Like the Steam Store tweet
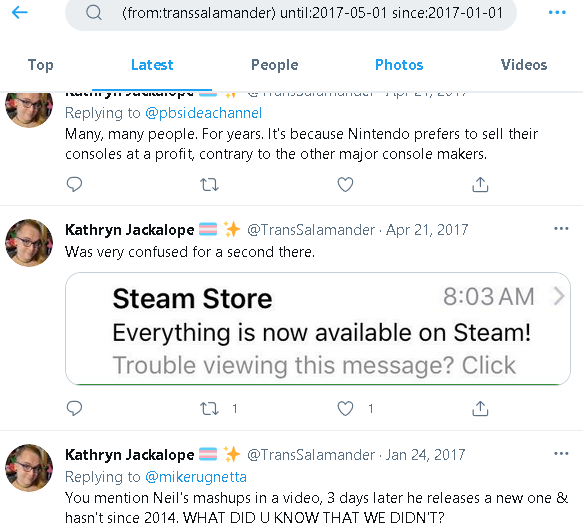The image size is (583, 527). point(345,408)
